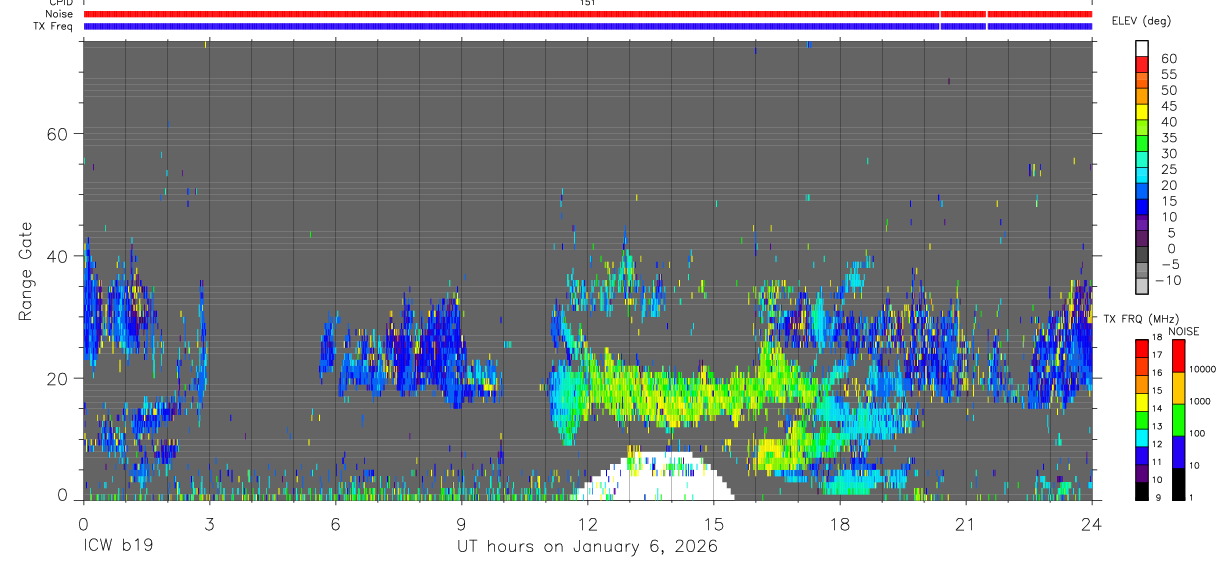The image size is (1228, 567).
Task: Click the '35' label on ELEV scale
Action: pyautogui.click(x=1168, y=137)
